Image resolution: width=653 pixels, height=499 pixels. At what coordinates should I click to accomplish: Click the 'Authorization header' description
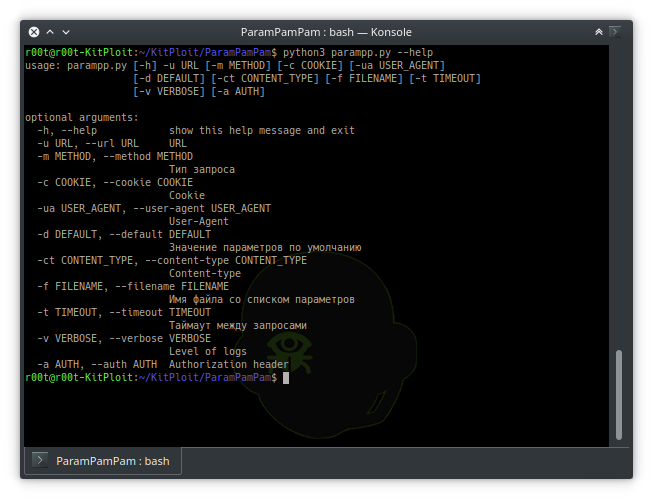tap(229, 364)
